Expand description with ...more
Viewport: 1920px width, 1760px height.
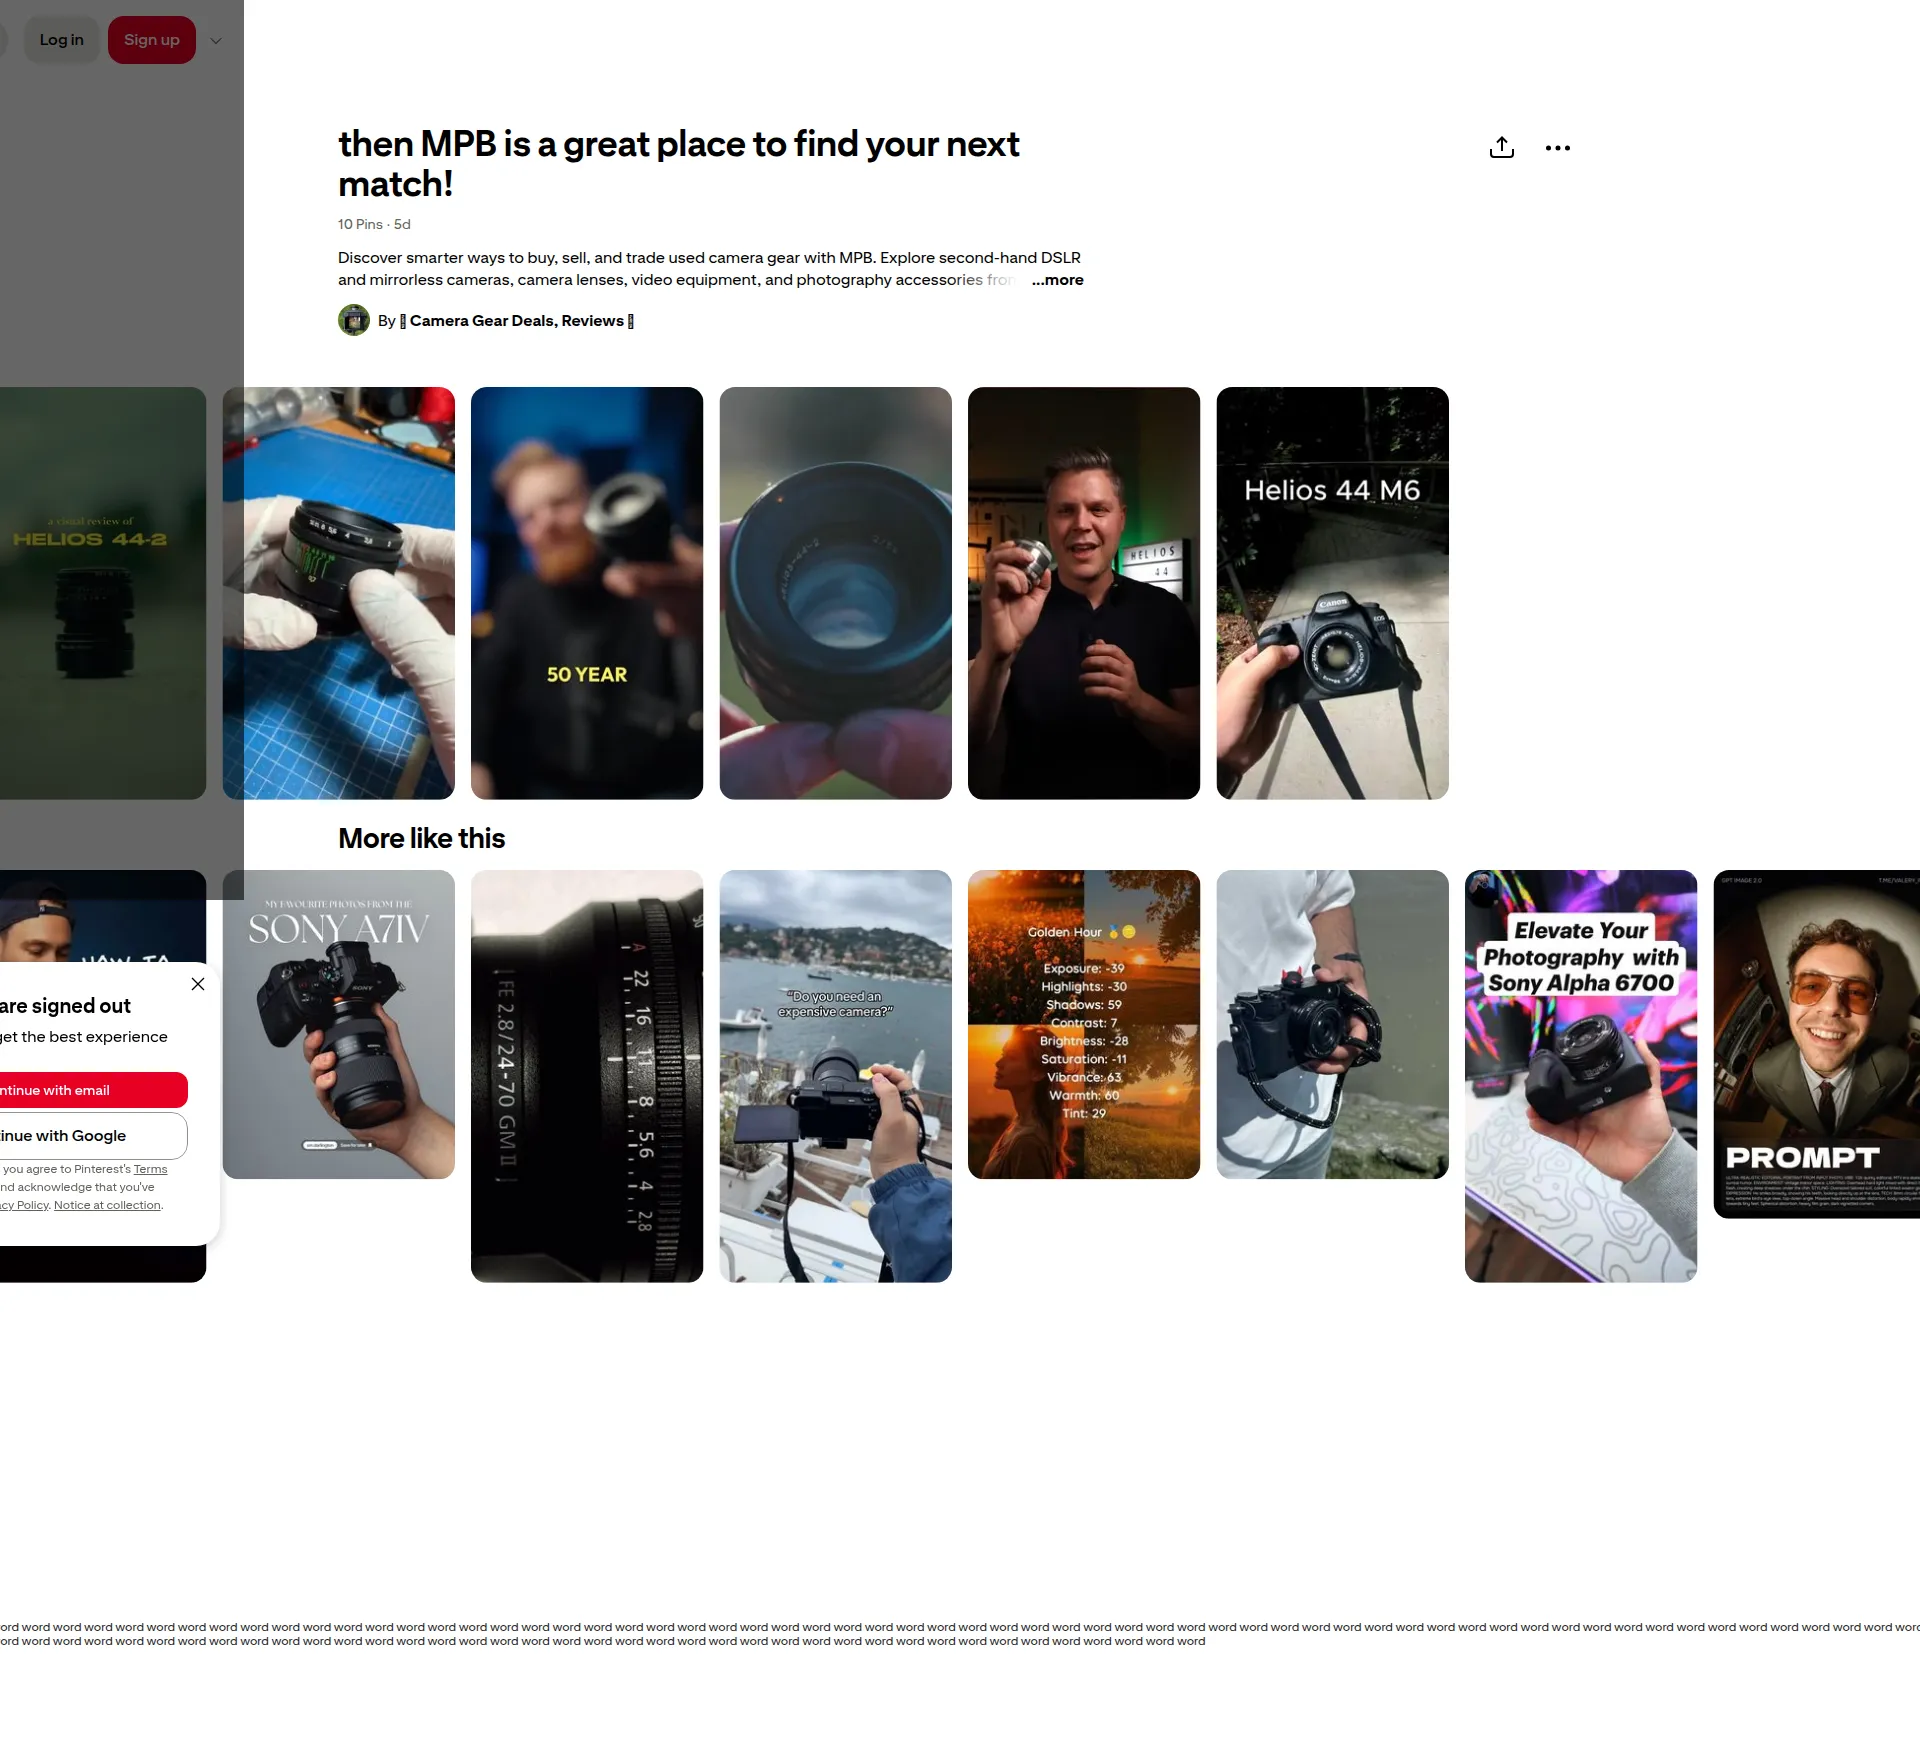(1057, 280)
